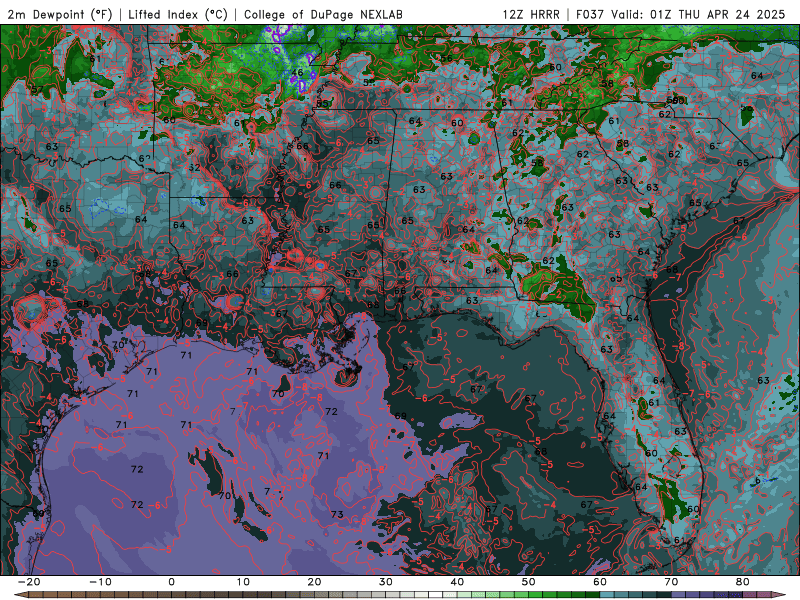Click the "30" colorbar scale label
Image resolution: width=800 pixels, height=600 pixels.
tap(386, 582)
